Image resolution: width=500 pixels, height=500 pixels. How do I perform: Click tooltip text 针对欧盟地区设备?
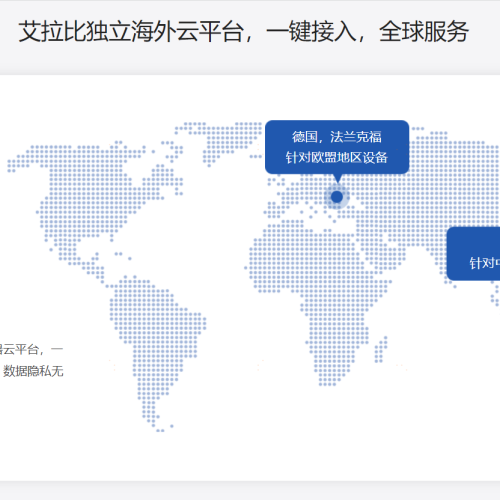coord(337,157)
